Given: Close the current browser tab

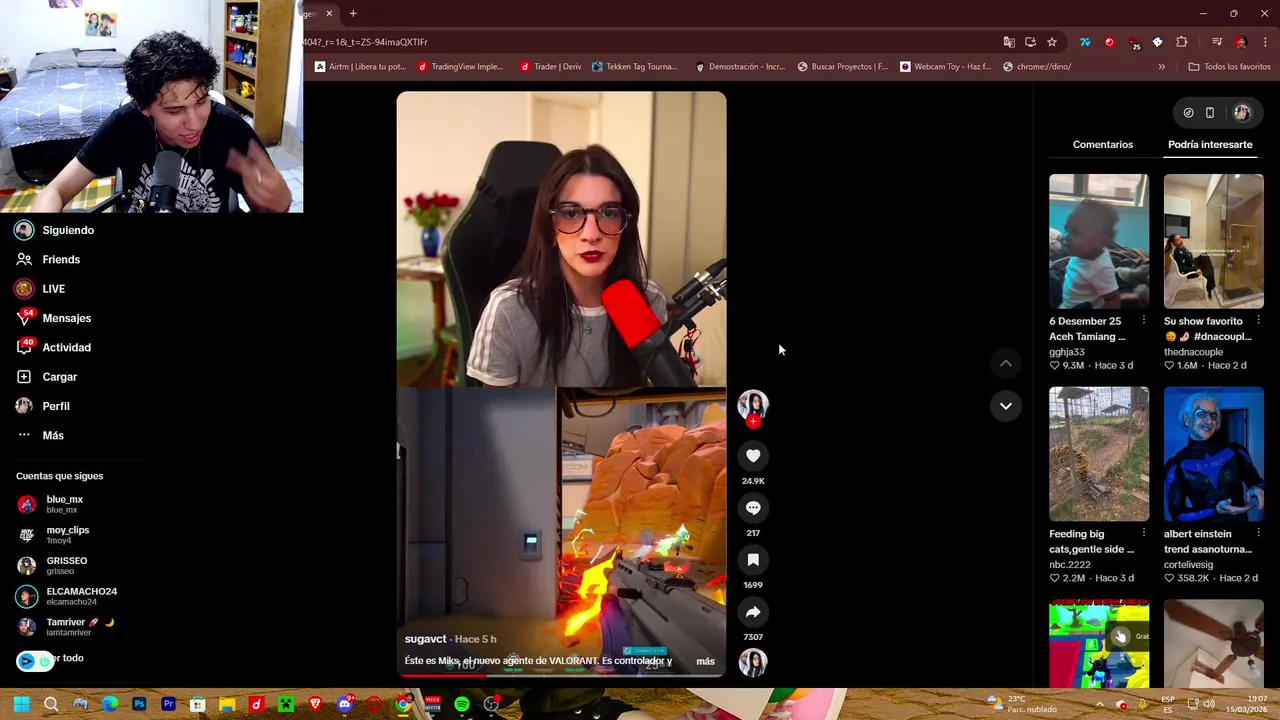Looking at the screenshot, I should click(329, 13).
